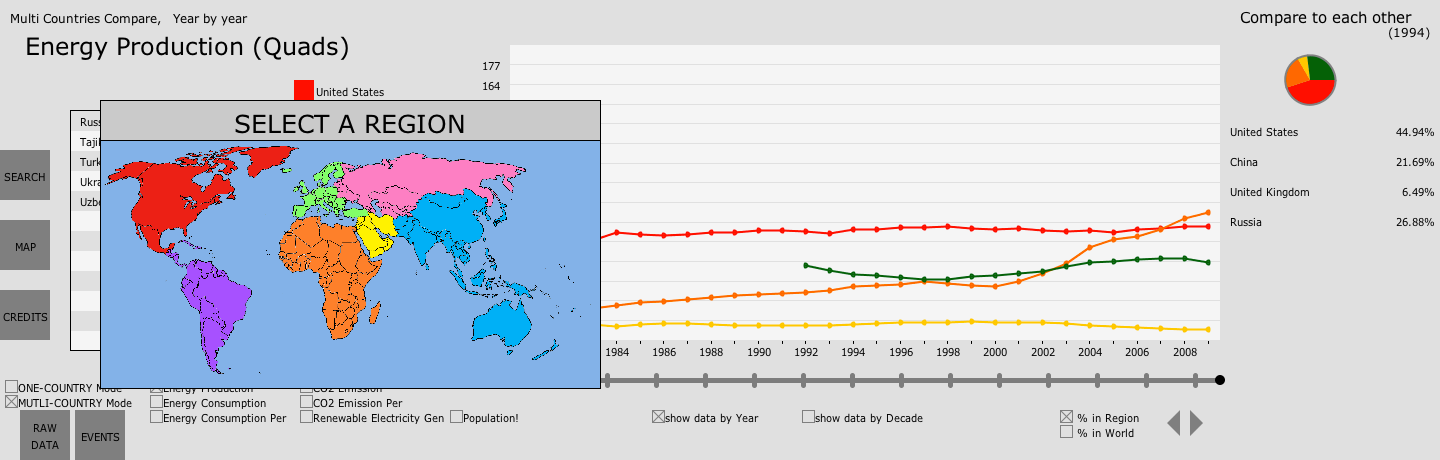Check the show data by Decade box
Viewport: 1440px width, 460px height.
click(x=808, y=417)
